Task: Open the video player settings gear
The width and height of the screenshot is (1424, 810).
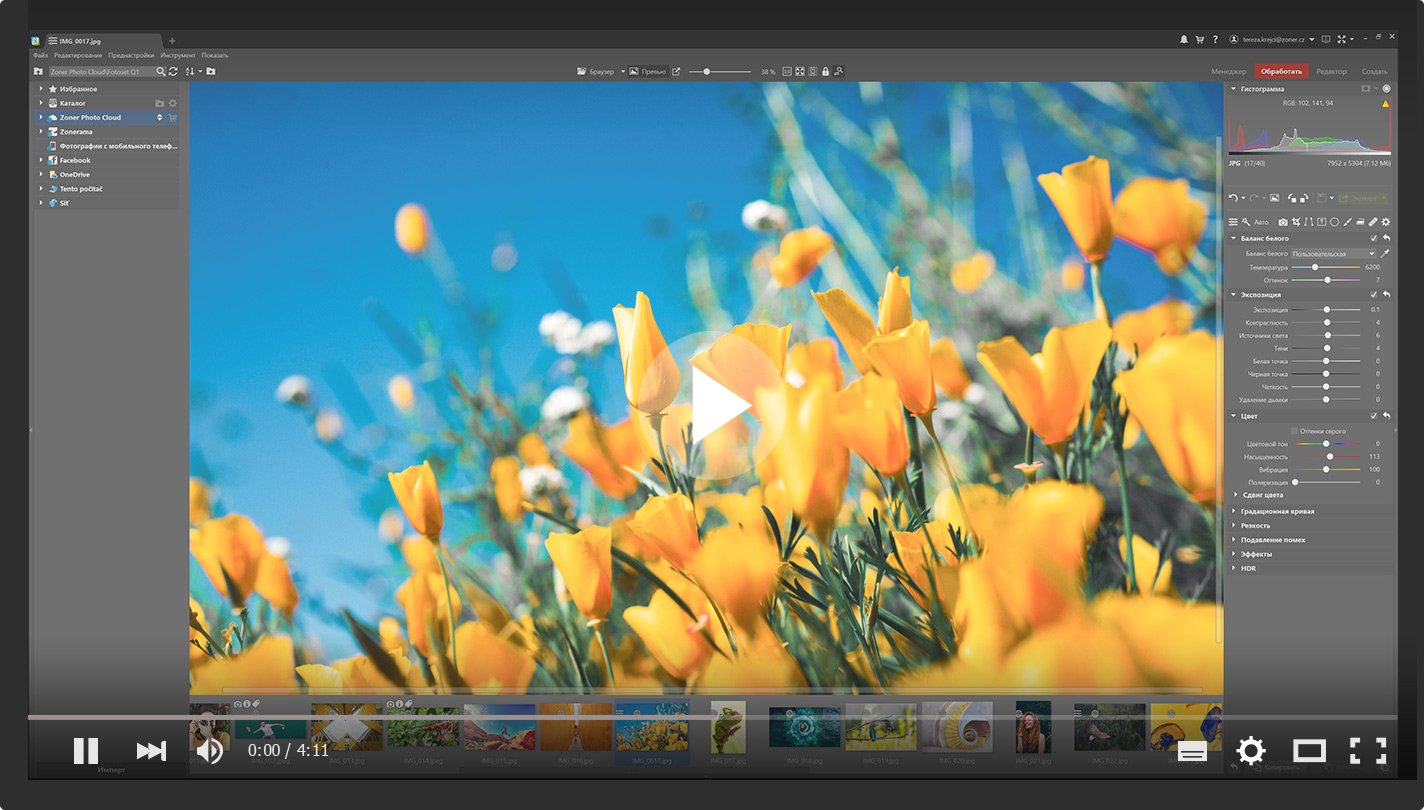Action: coord(1251,751)
